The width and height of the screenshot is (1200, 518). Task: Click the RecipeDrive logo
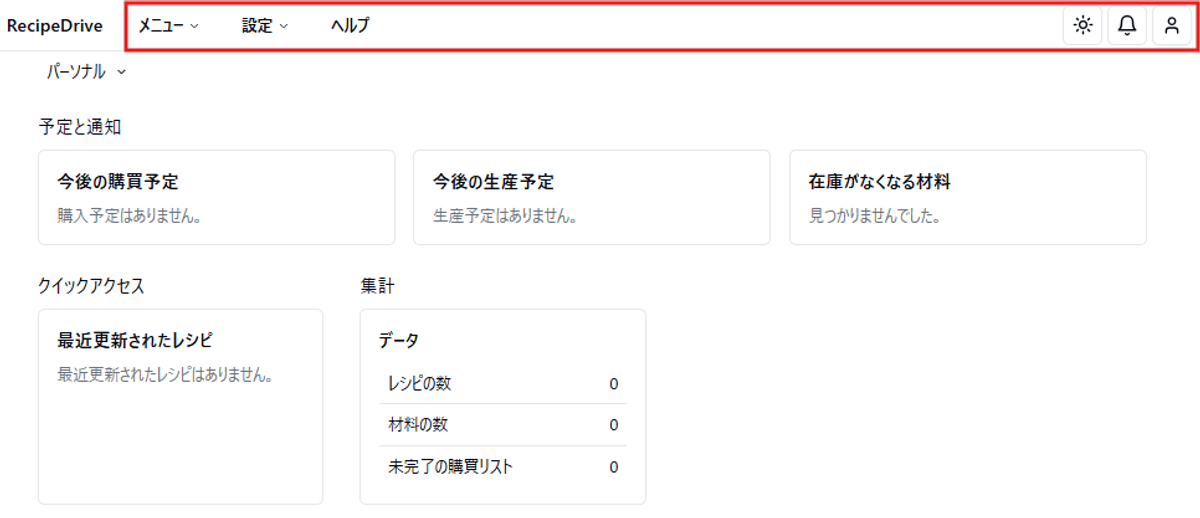(55, 26)
